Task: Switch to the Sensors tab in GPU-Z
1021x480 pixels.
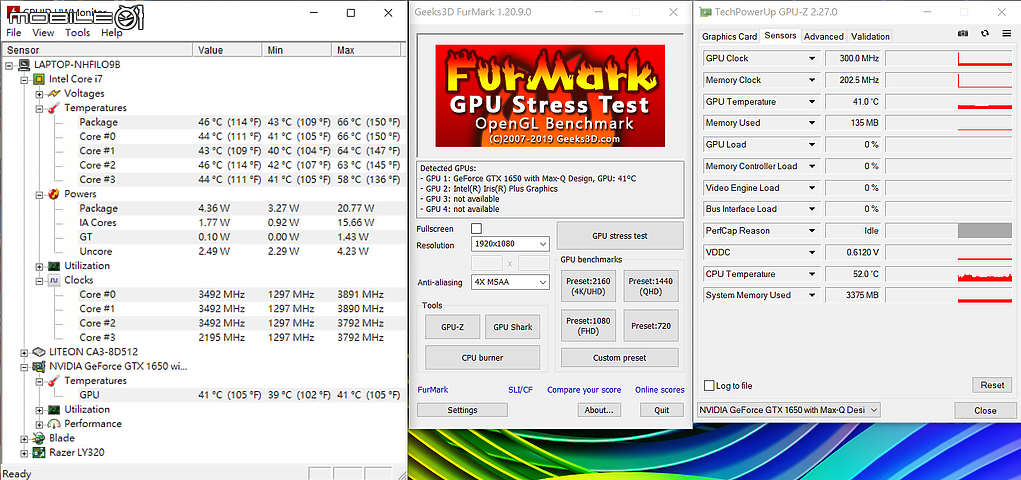Action: coord(781,36)
